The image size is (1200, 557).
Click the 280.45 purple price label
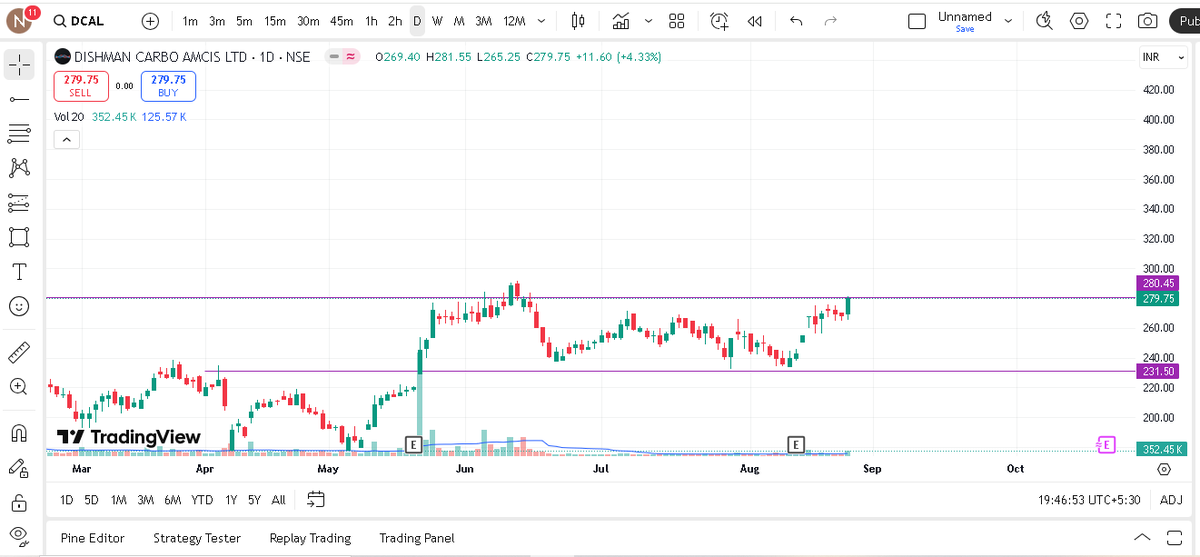click(1158, 283)
